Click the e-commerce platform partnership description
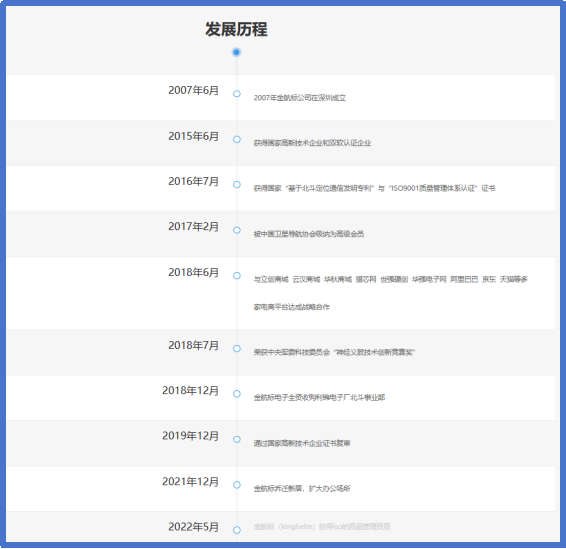This screenshot has height=549, width=566. point(391,293)
